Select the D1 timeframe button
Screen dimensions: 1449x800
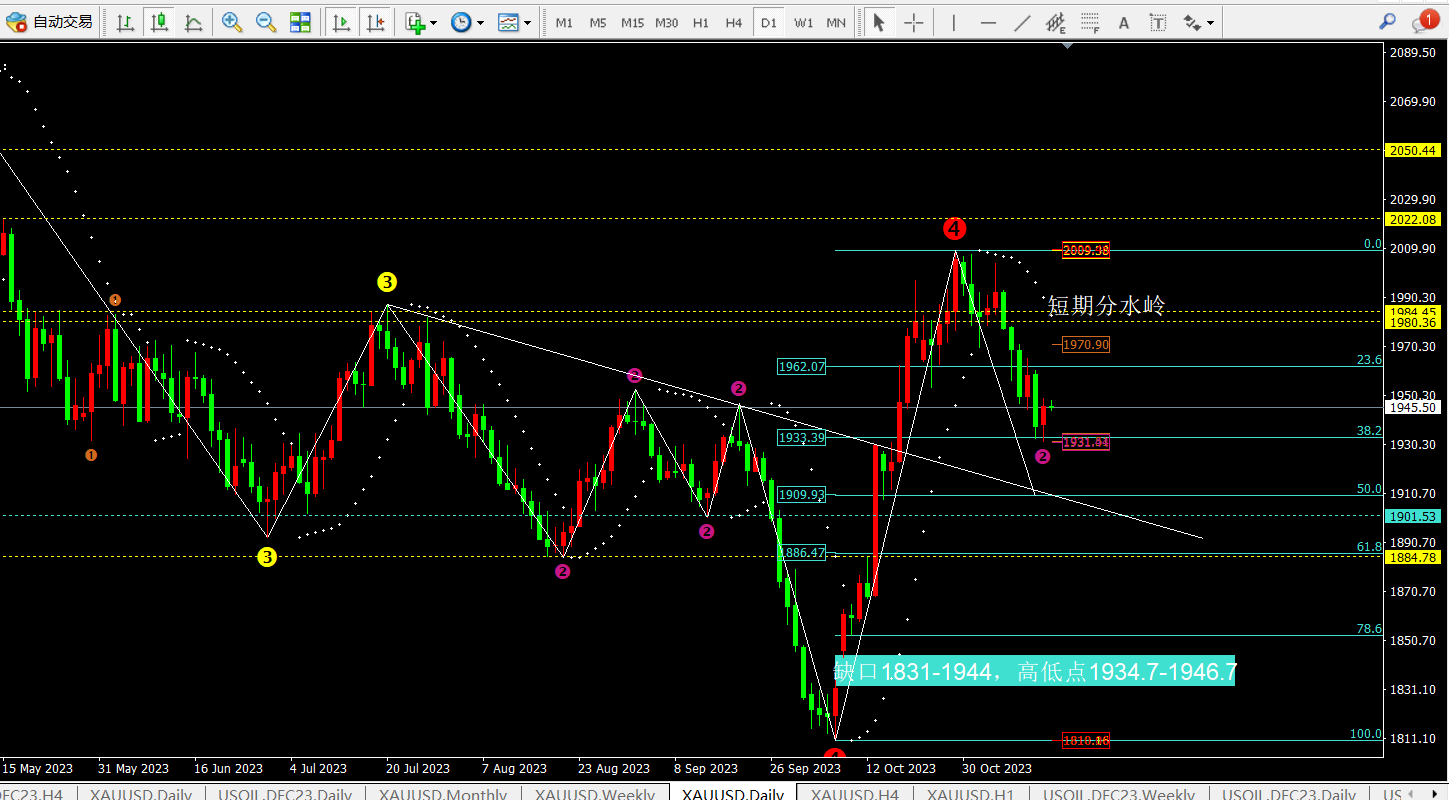click(768, 22)
